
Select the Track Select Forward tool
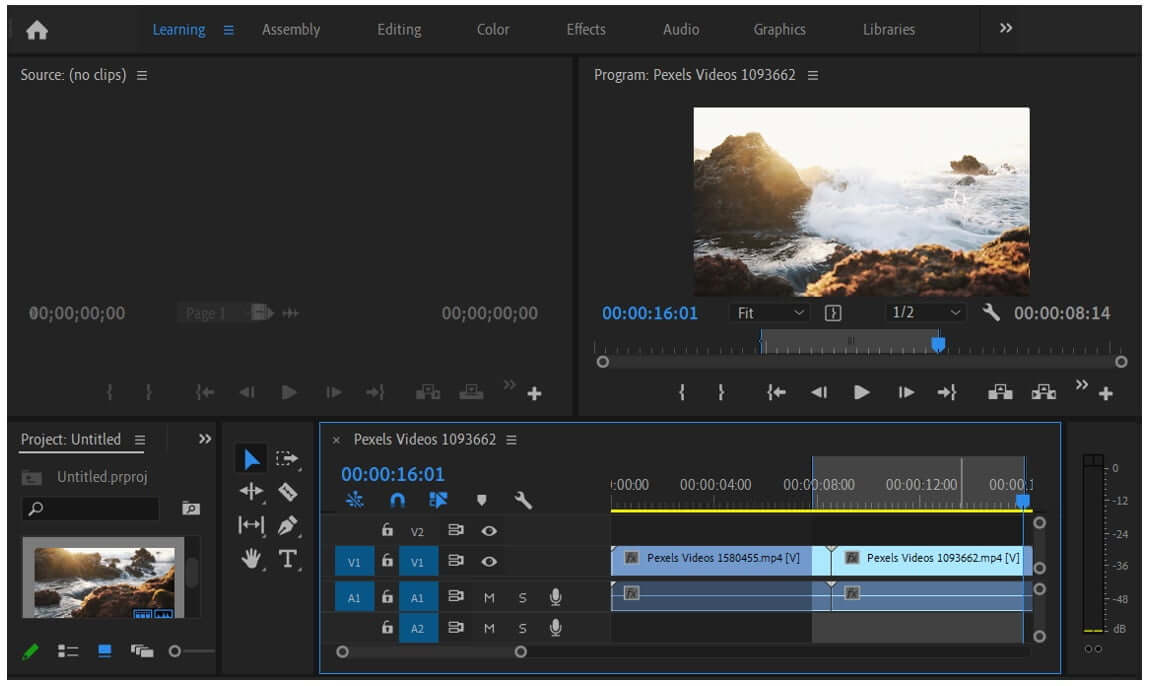[287, 460]
